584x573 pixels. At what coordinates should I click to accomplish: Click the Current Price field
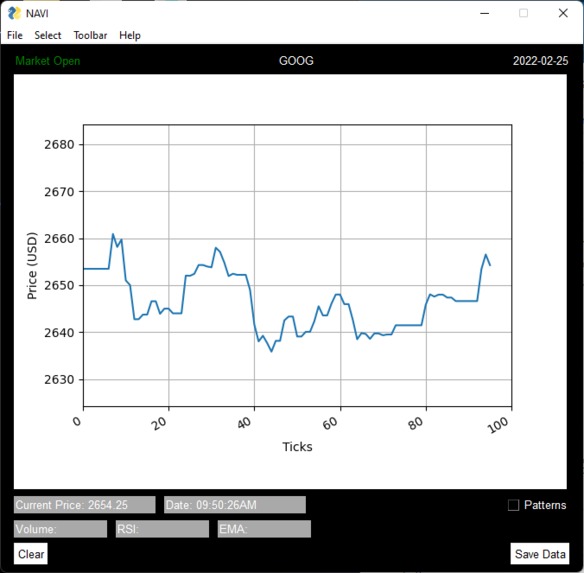pyautogui.click(x=85, y=505)
